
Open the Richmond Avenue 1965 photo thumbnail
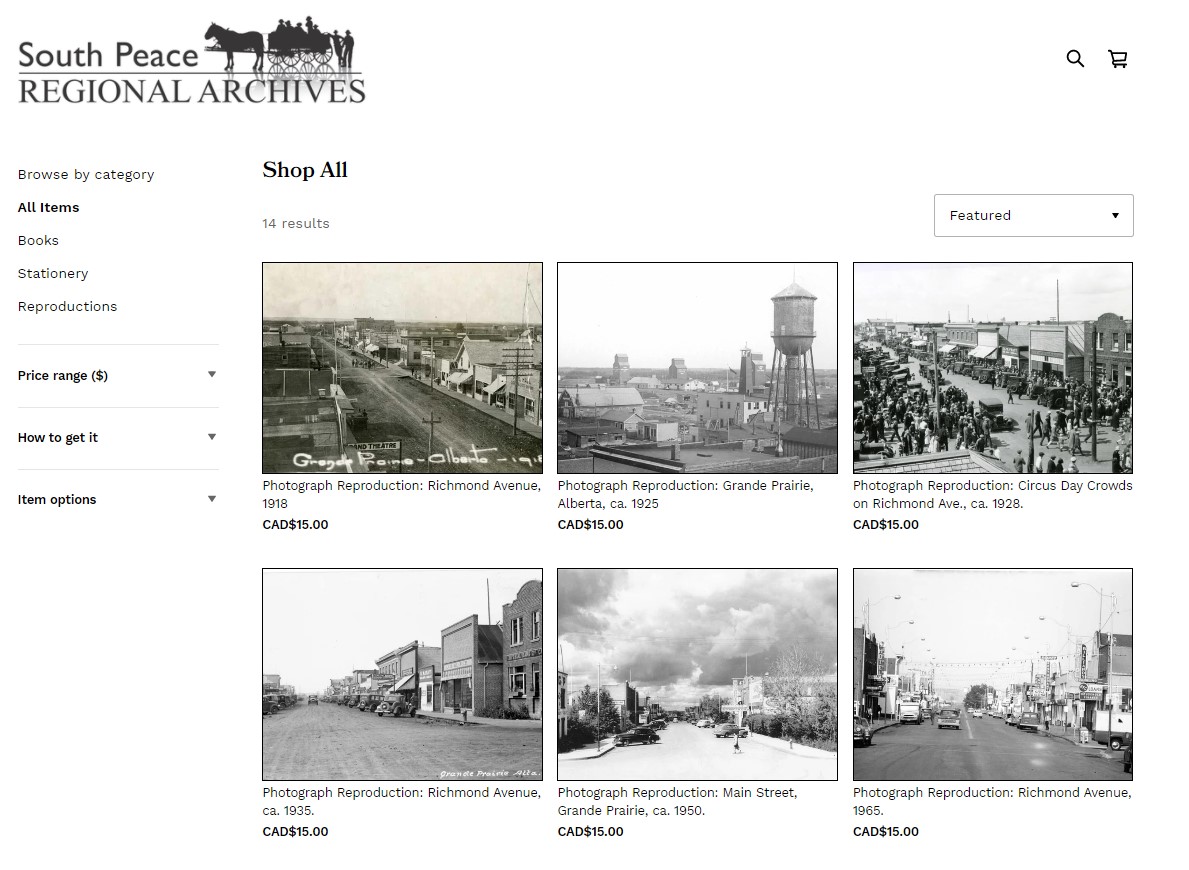(x=992, y=674)
